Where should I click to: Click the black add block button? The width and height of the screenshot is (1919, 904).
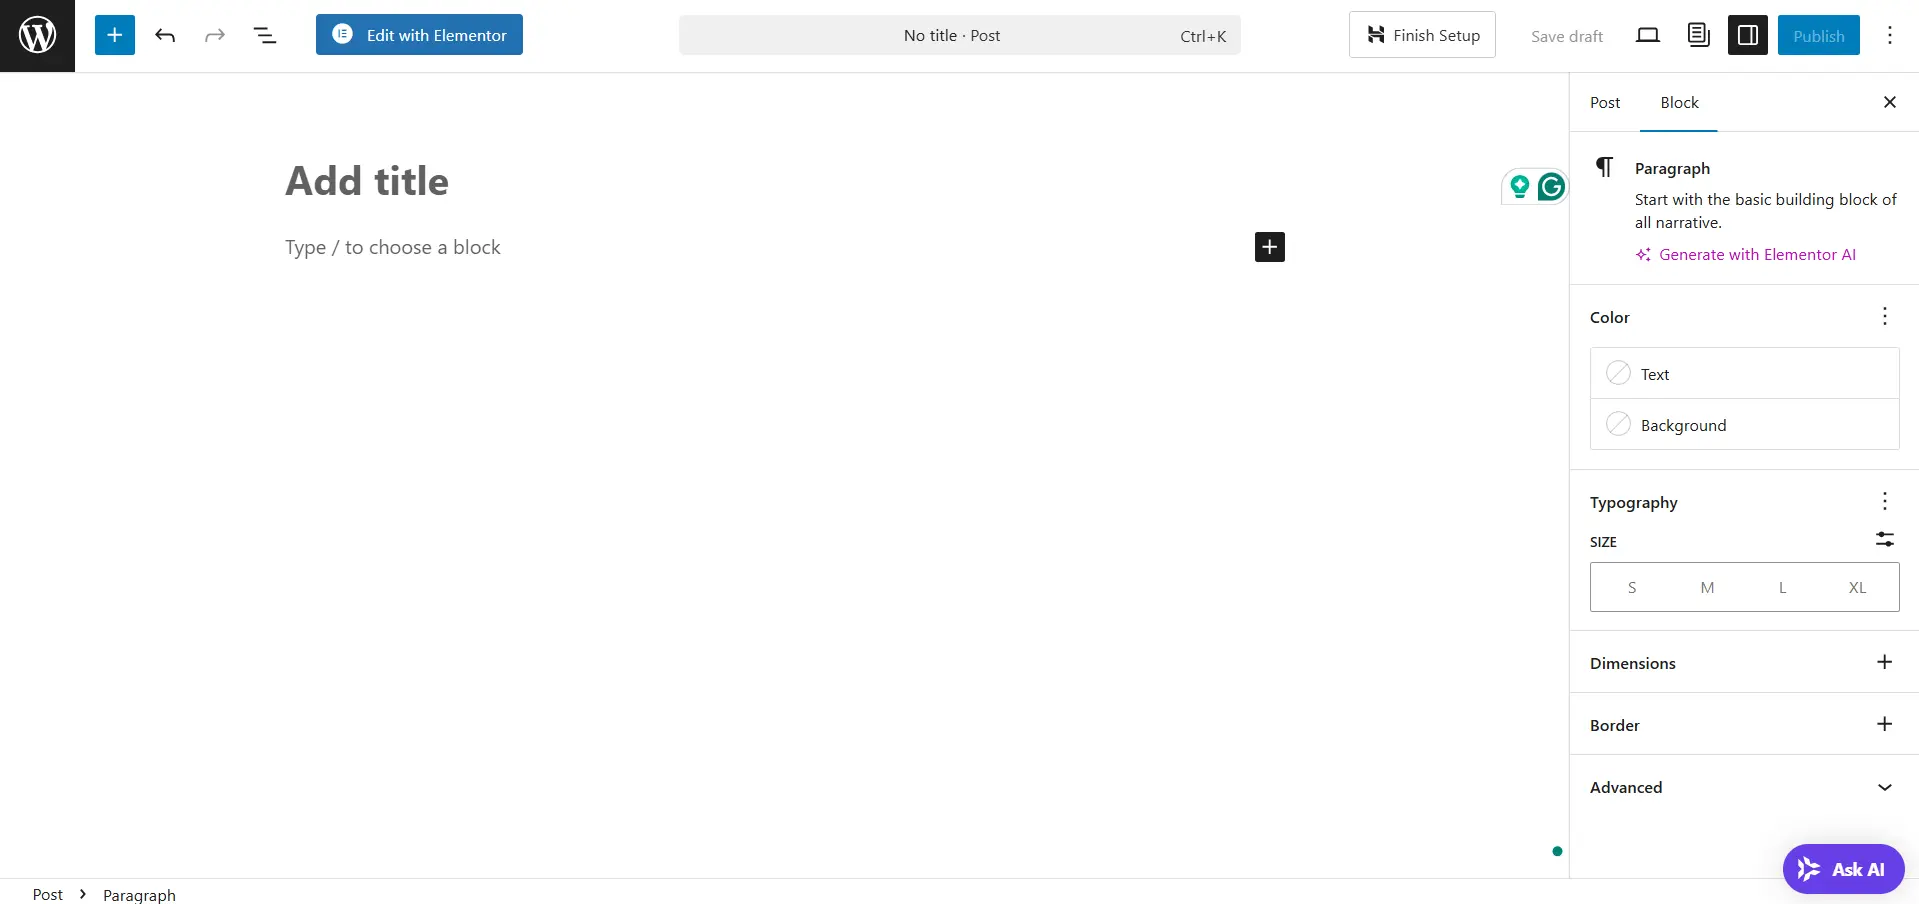(x=1270, y=247)
